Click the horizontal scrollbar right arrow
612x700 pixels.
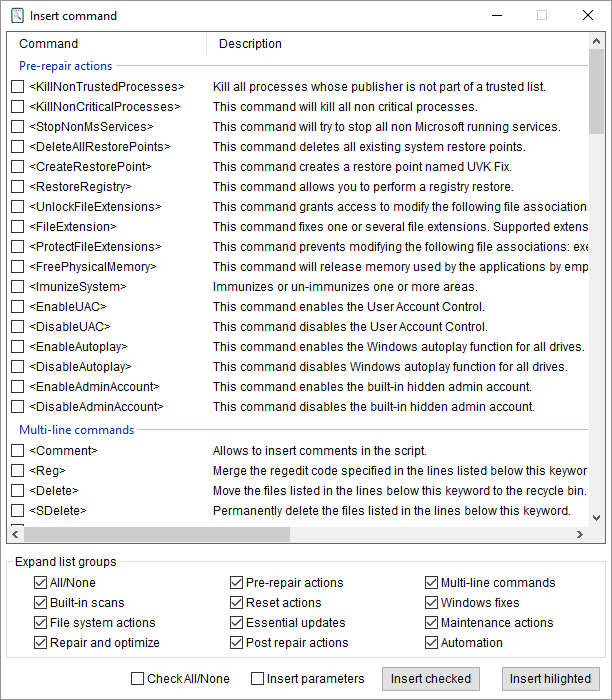tap(580, 534)
